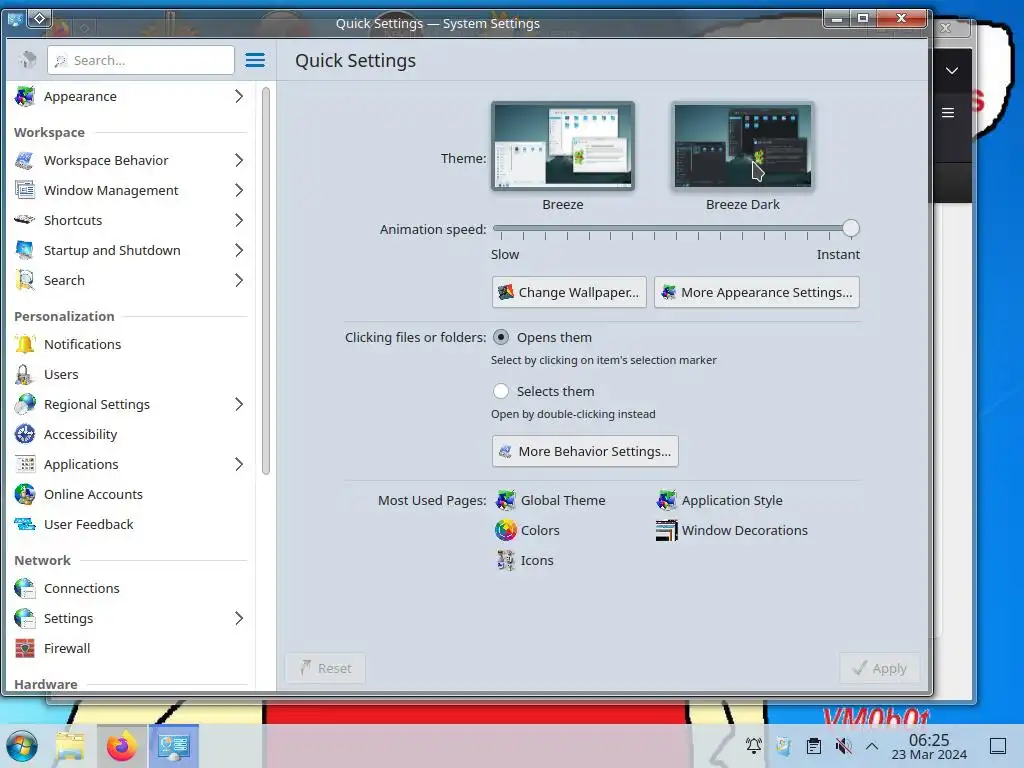Select the "Opens them" radio button
Image resolution: width=1024 pixels, height=768 pixels.
501,337
